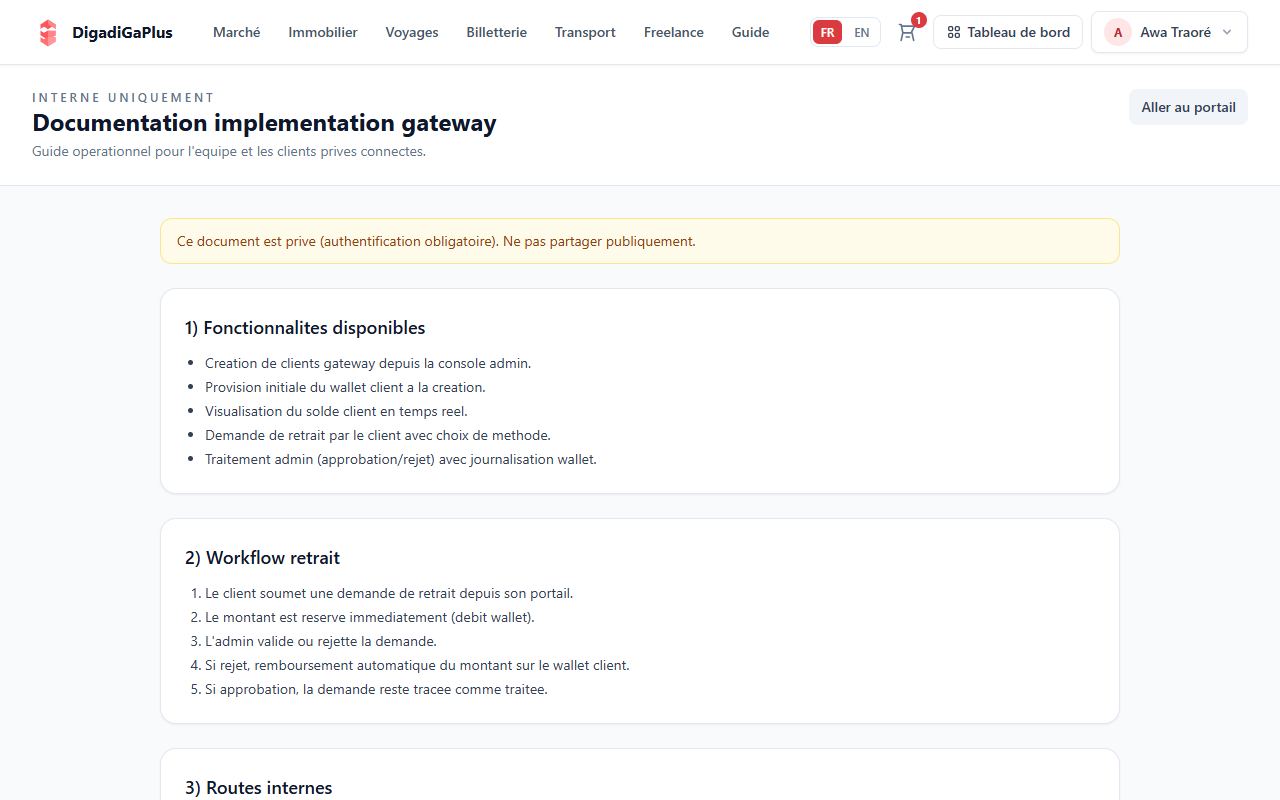Click the Documentation implementation gateway heading
This screenshot has height=800, width=1280.
click(264, 123)
